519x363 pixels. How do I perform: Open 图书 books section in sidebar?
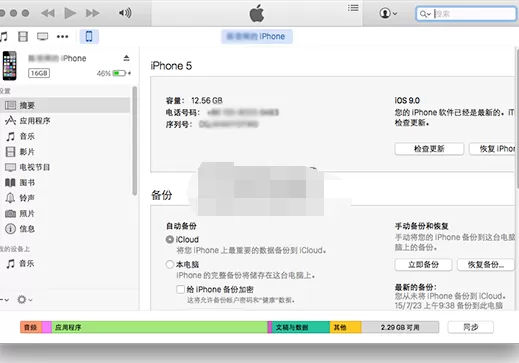pyautogui.click(x=65, y=182)
